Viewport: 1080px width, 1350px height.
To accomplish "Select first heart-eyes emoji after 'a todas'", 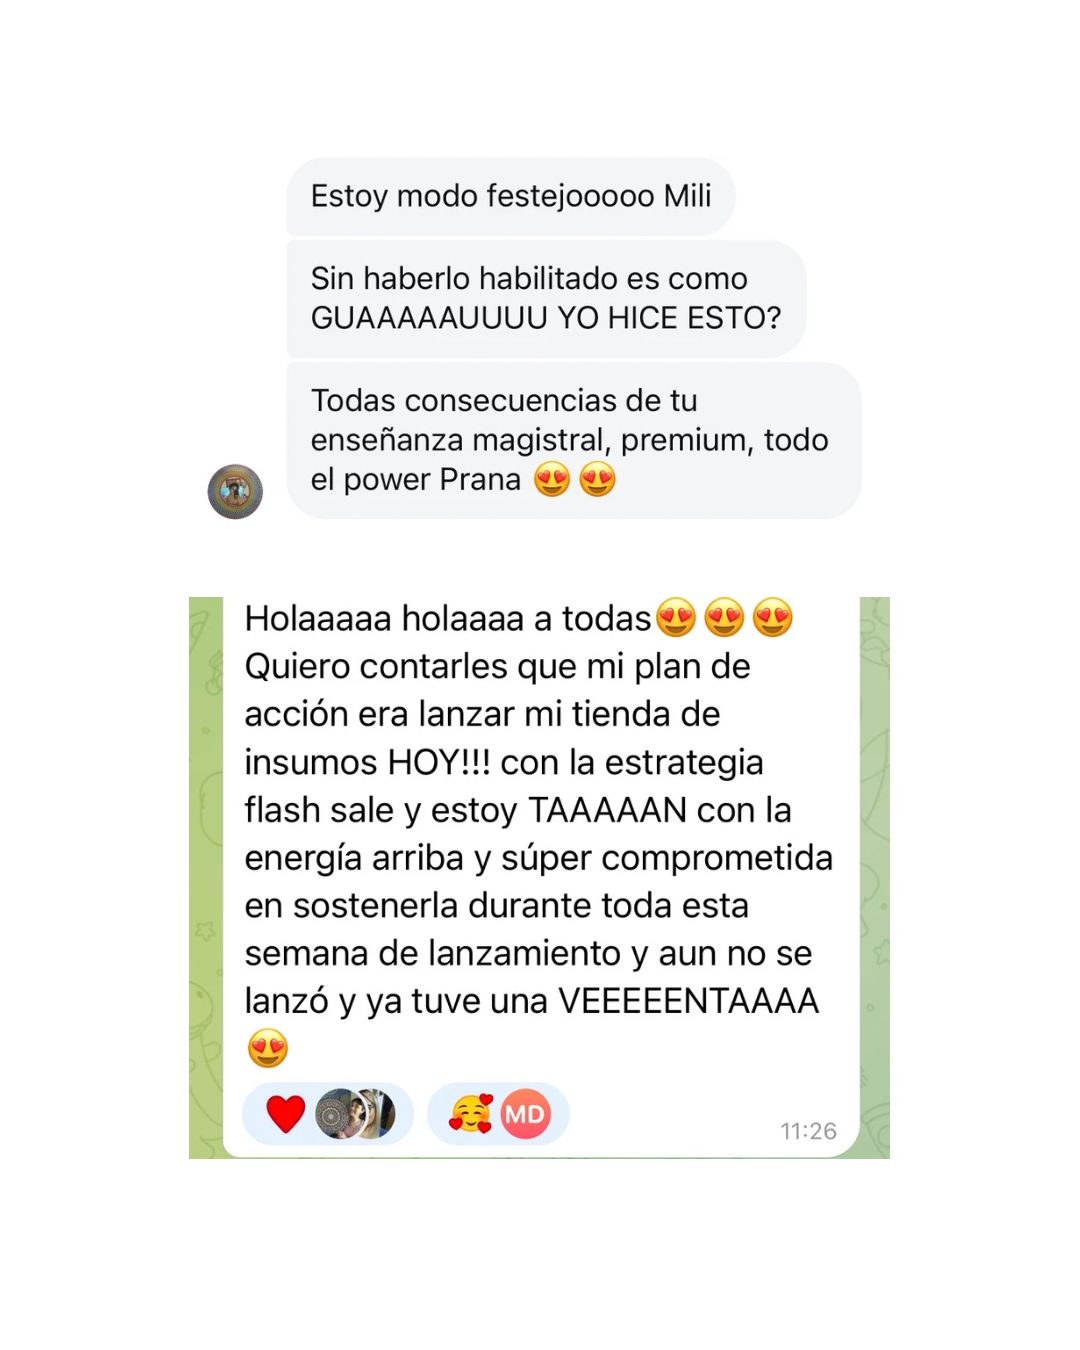I will click(676, 618).
